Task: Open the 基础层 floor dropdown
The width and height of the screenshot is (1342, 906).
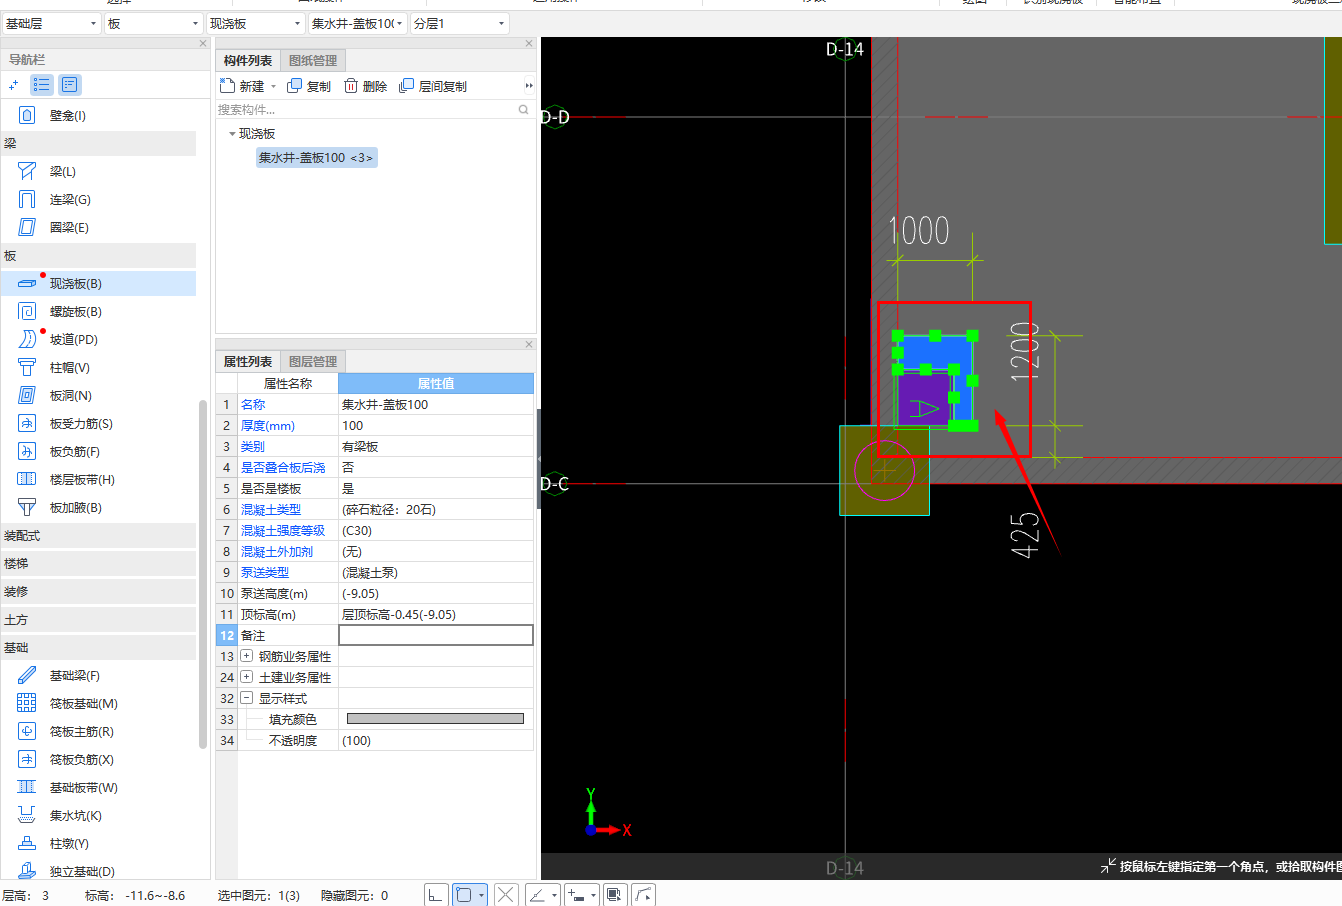Action: coord(51,23)
